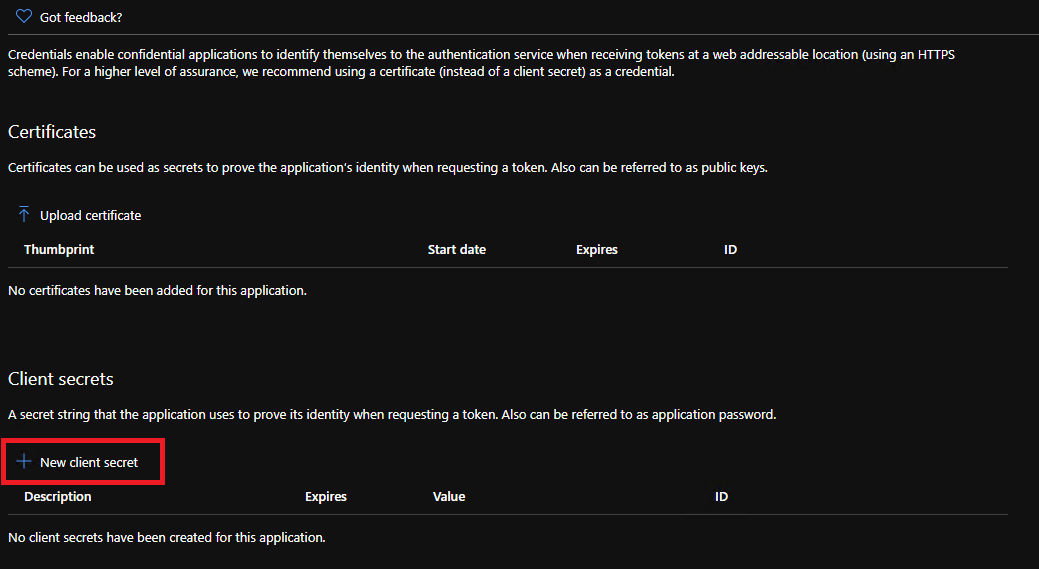Select the Upload certificate button label

pyautogui.click(x=90, y=216)
